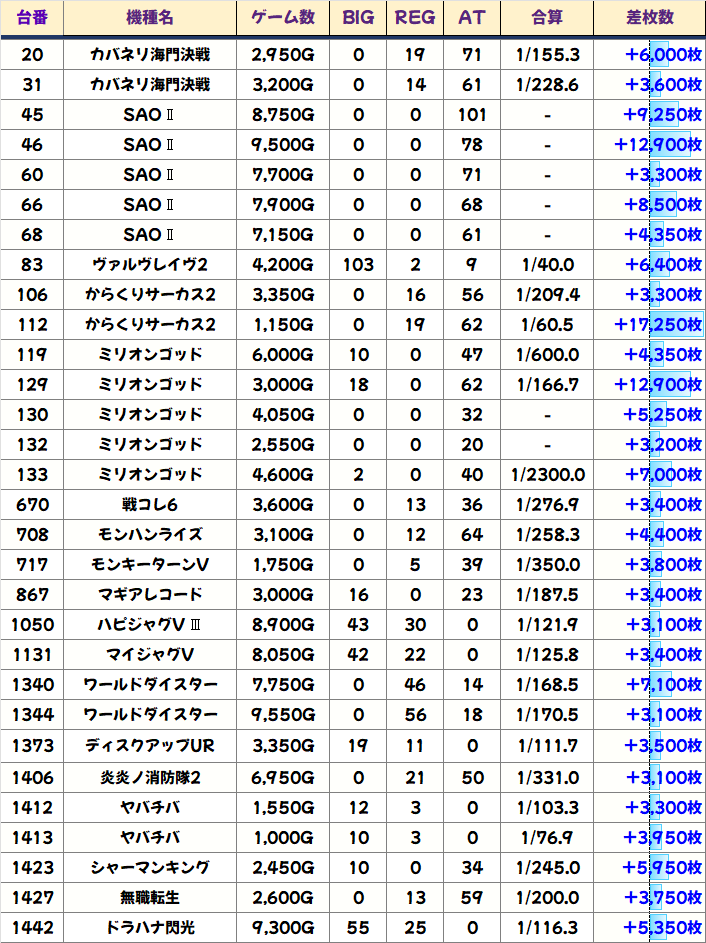Select モンハンライズ machine name
The height and width of the screenshot is (943, 706).
[150, 535]
